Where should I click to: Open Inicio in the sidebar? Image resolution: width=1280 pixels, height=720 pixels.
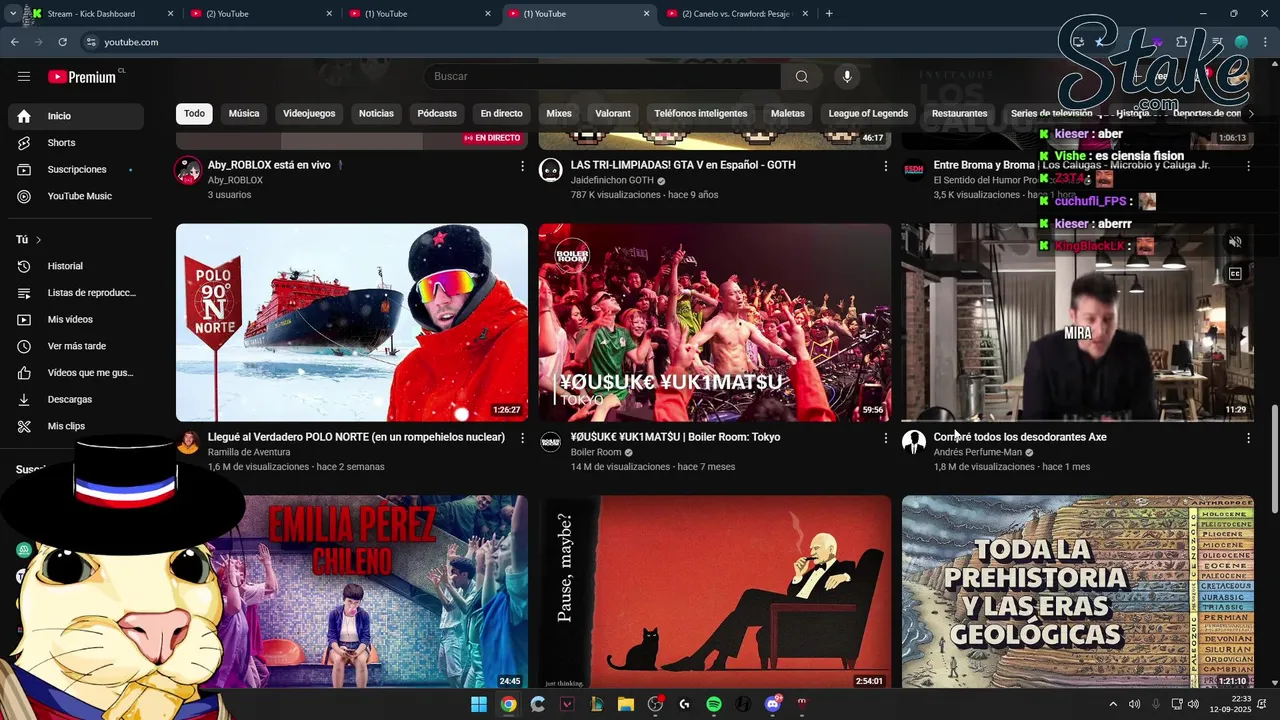coord(76,116)
